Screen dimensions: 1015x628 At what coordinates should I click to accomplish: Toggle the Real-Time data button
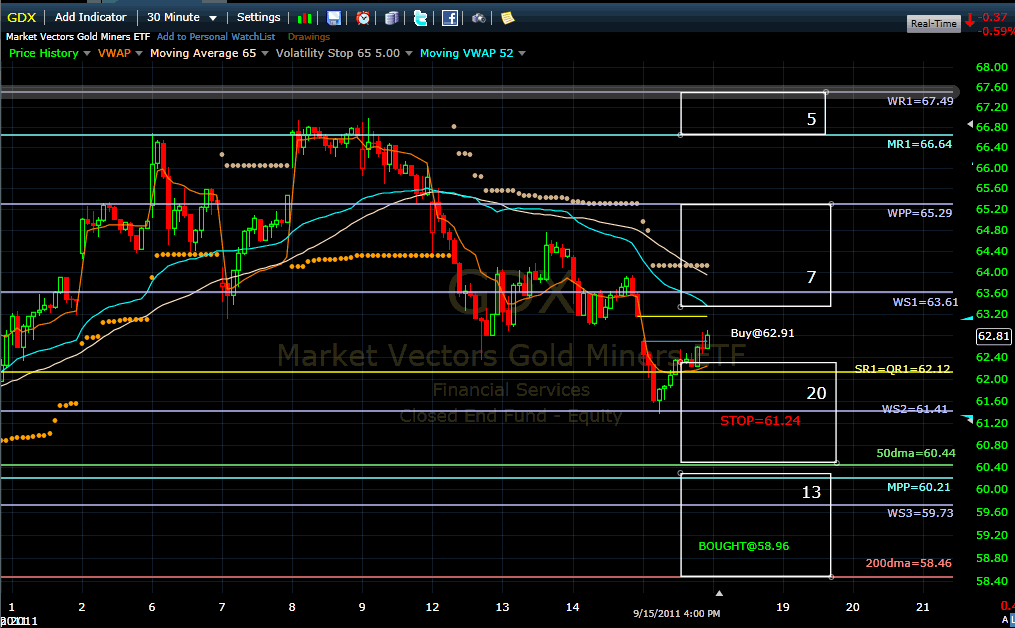tap(932, 23)
